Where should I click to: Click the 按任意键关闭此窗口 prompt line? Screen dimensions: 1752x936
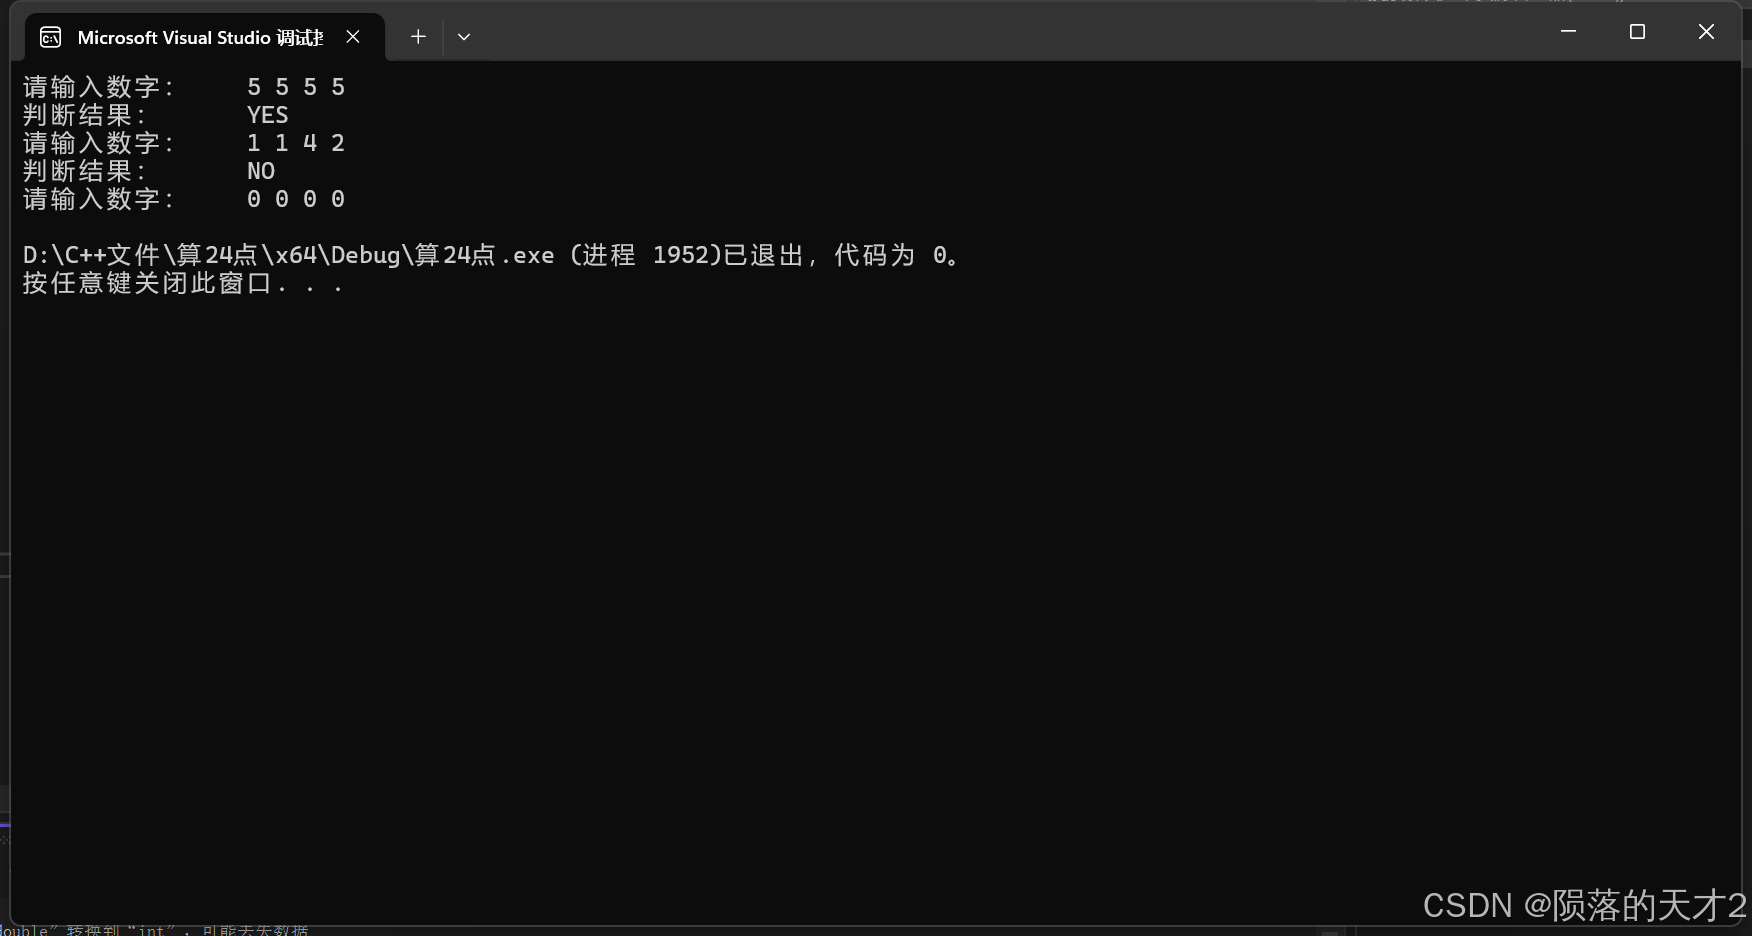point(183,283)
